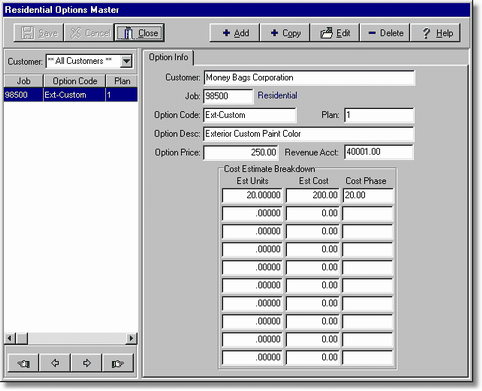
Task: Click the Plan column header
Action: [x=122, y=81]
